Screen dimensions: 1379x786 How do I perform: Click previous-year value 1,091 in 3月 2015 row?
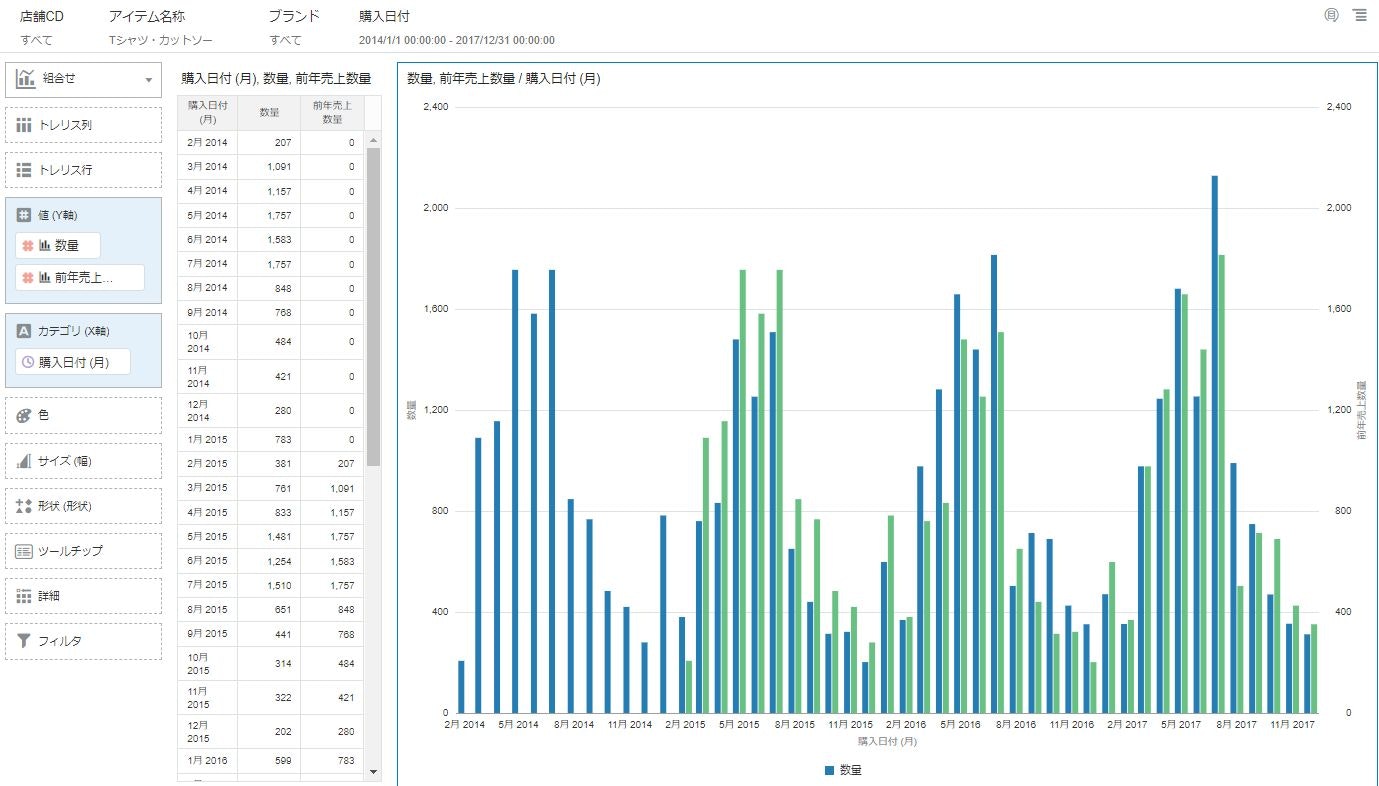point(342,488)
